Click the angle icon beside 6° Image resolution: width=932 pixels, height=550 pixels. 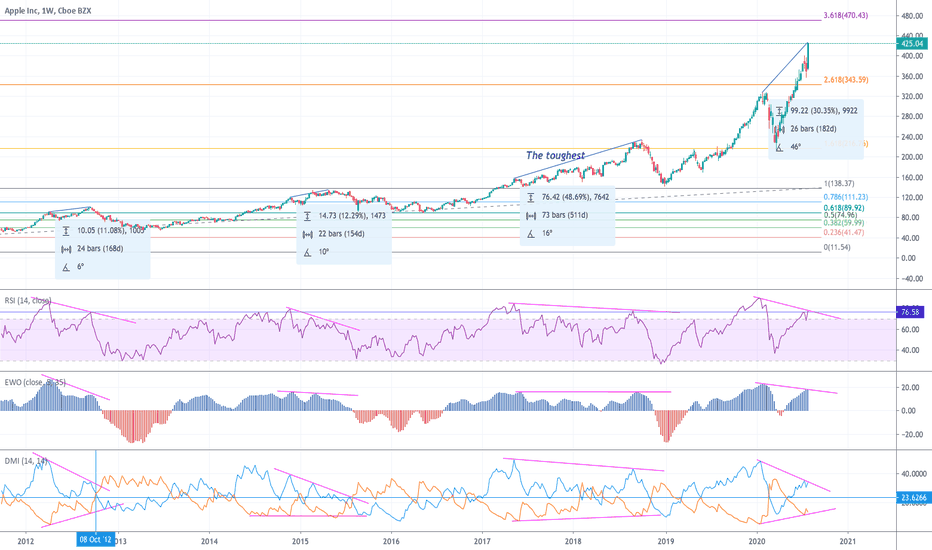pos(66,267)
